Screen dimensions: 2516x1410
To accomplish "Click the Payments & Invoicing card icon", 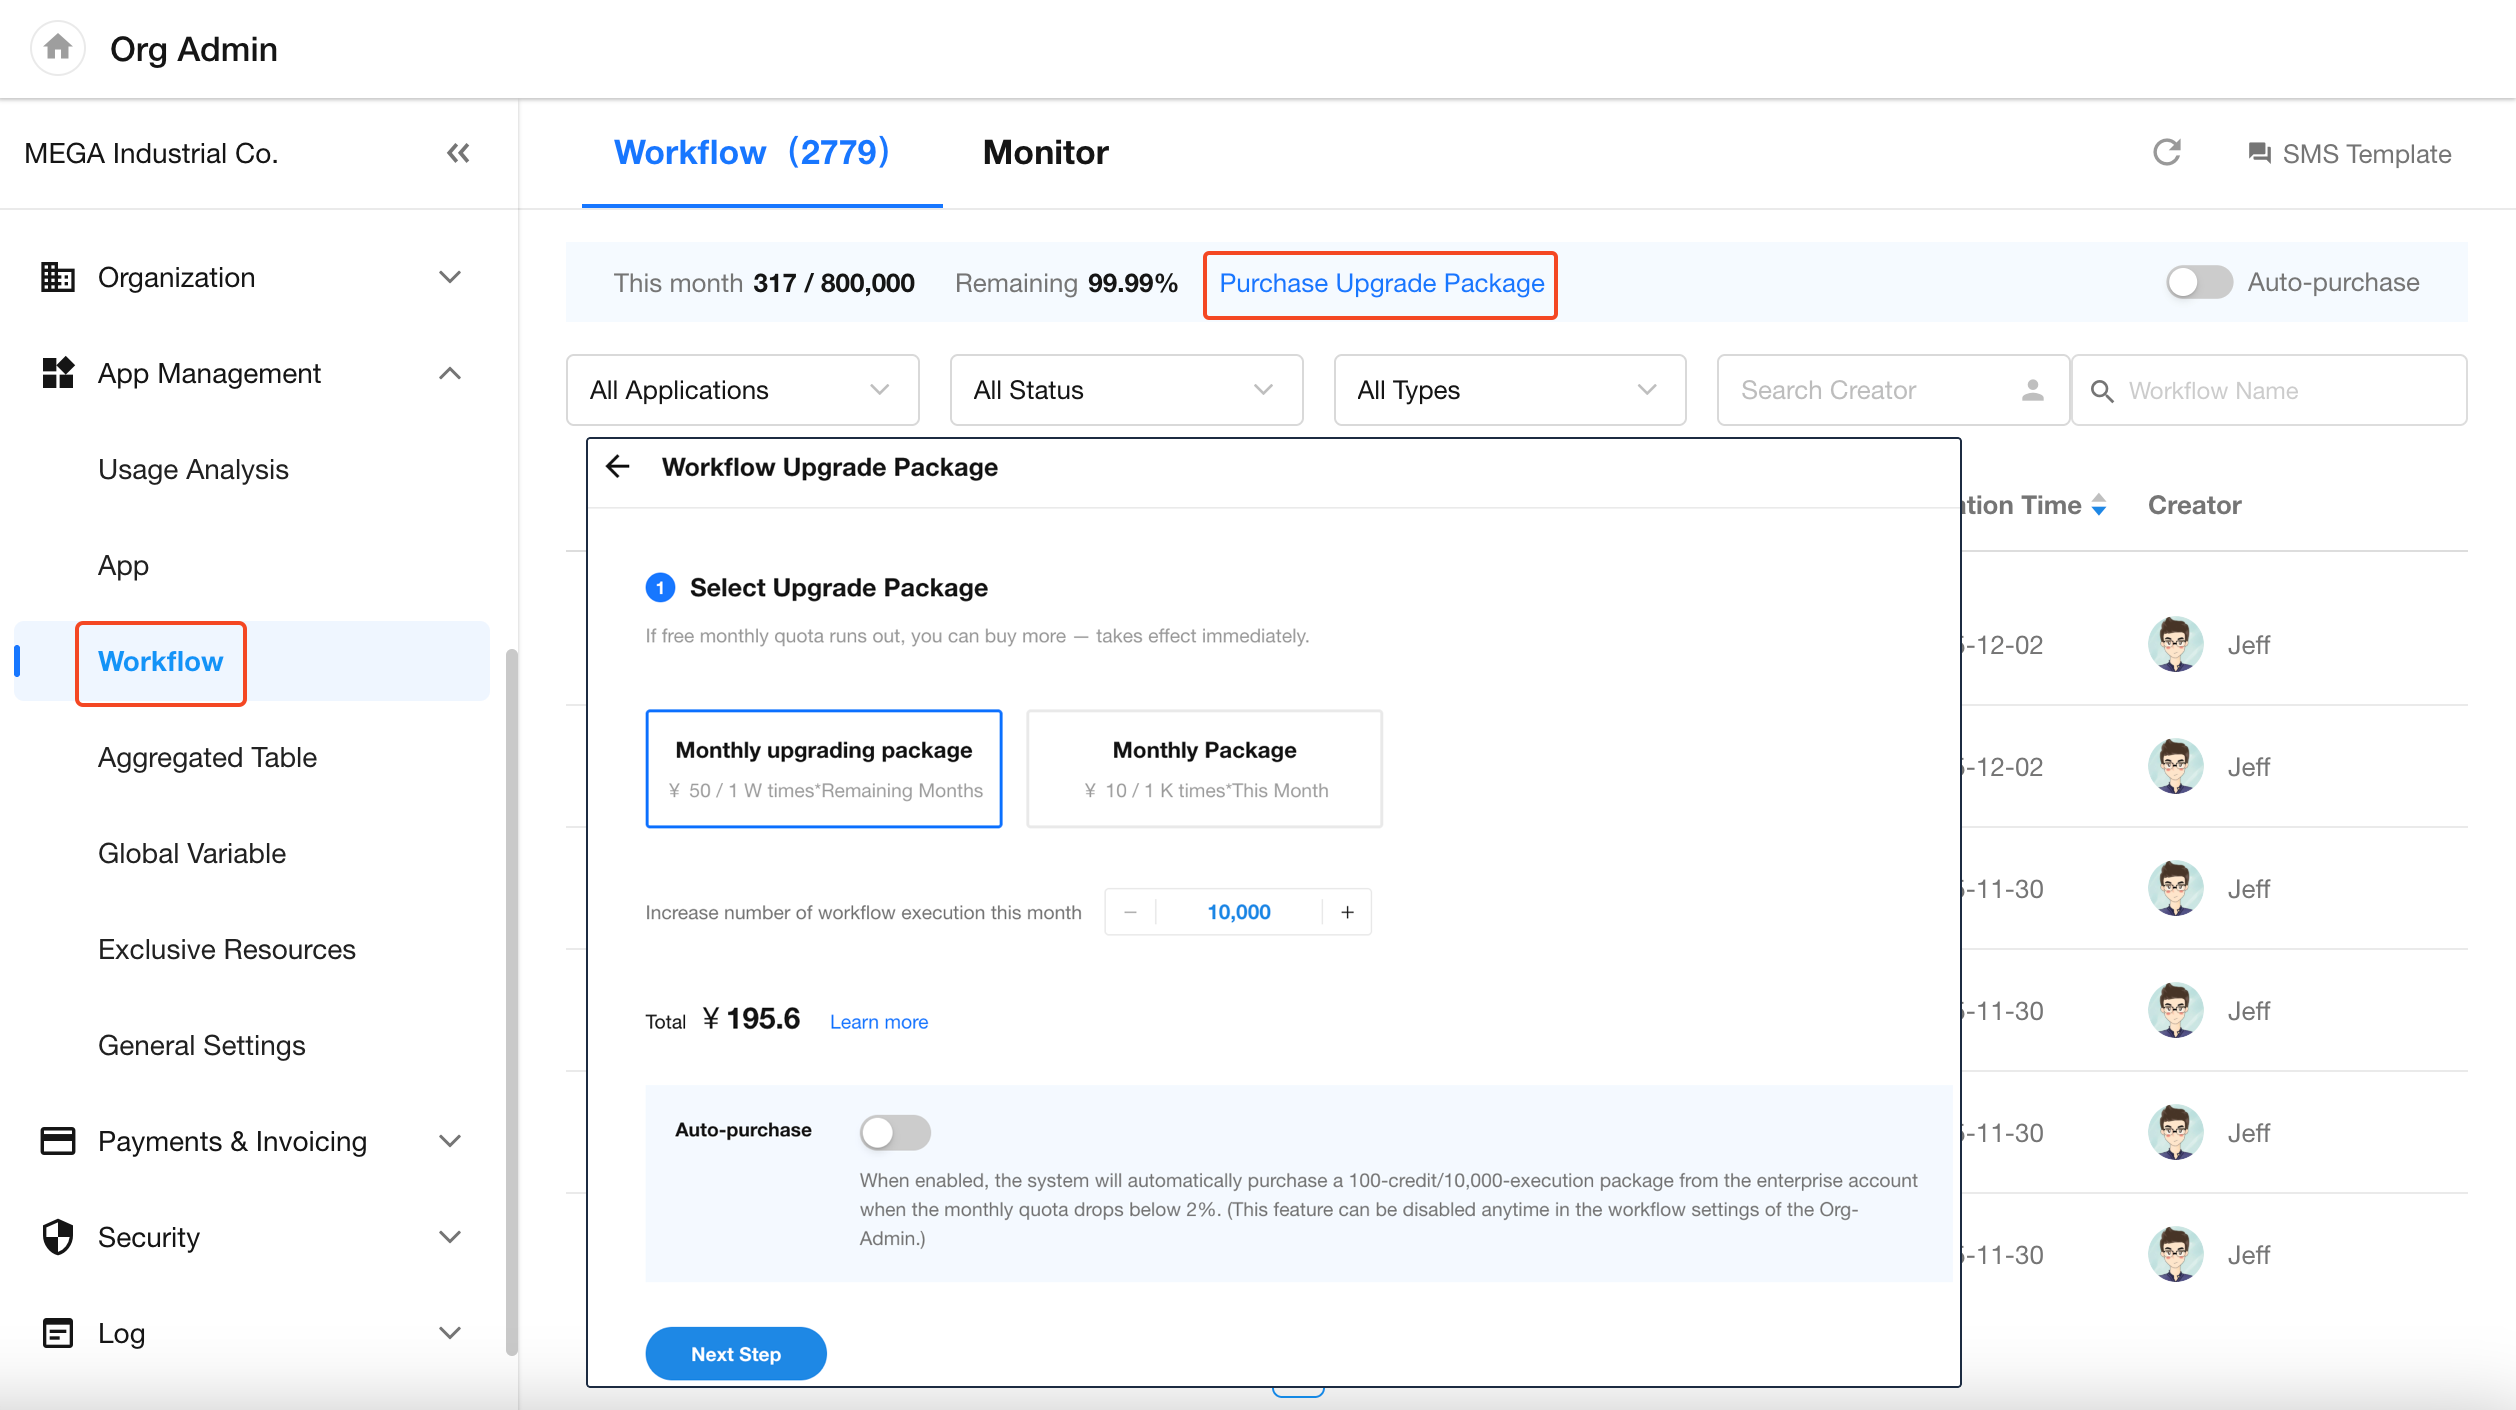I will click(58, 1141).
